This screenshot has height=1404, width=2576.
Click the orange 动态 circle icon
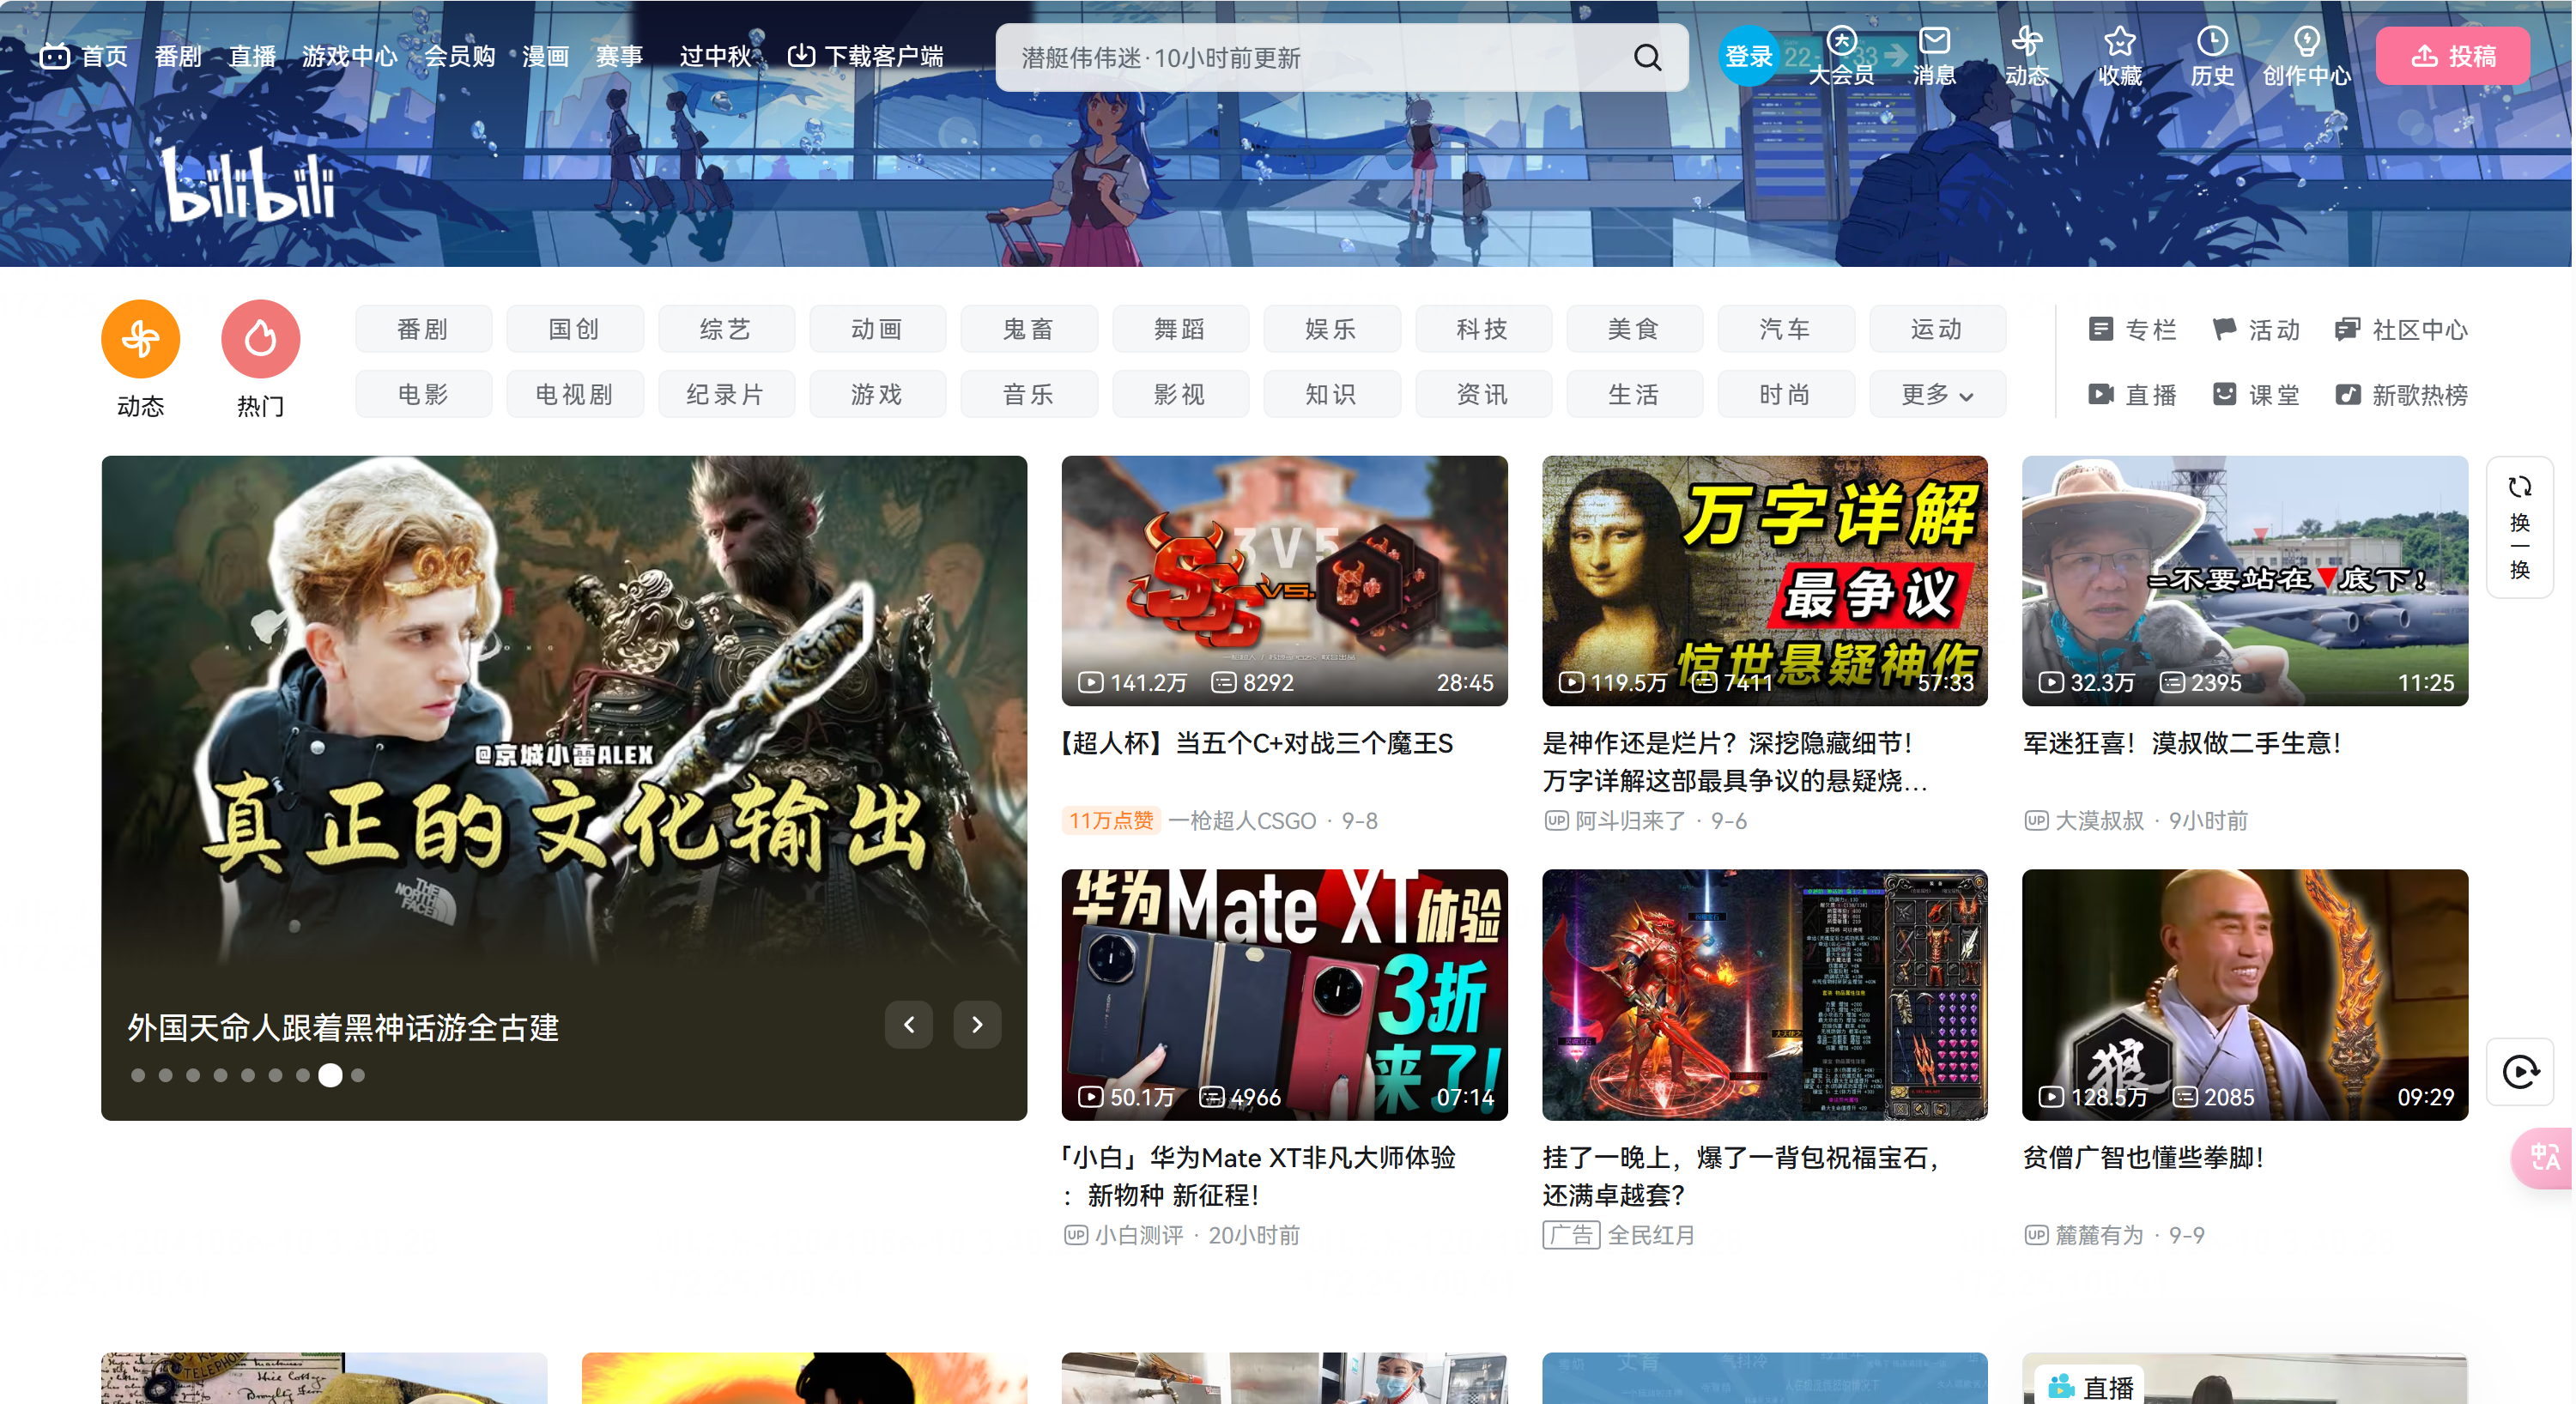click(x=140, y=339)
